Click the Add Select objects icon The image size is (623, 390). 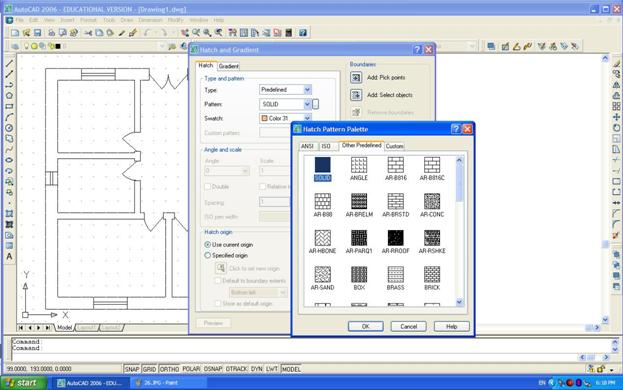[x=356, y=95]
